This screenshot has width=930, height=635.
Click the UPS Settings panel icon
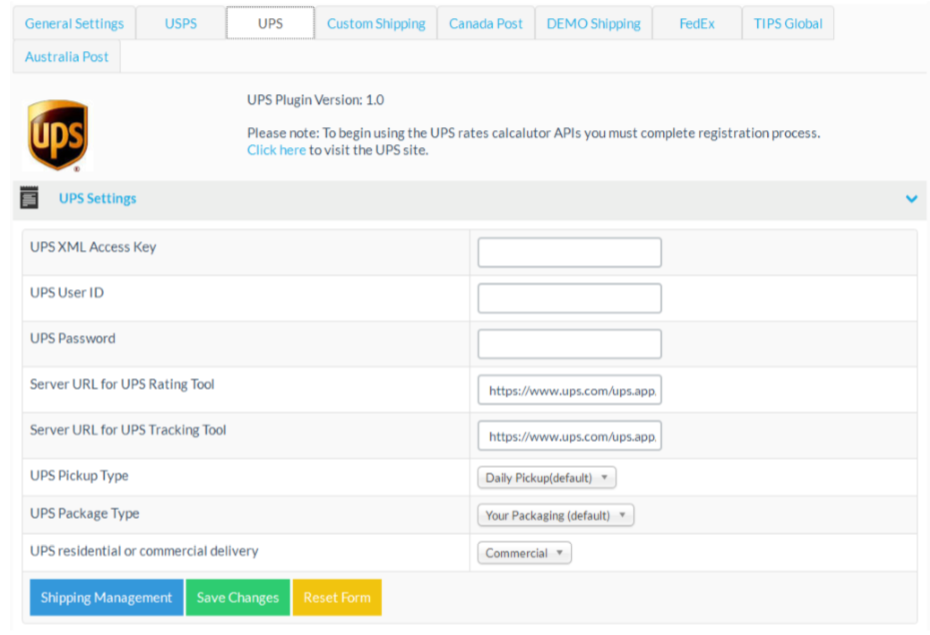pos(30,199)
